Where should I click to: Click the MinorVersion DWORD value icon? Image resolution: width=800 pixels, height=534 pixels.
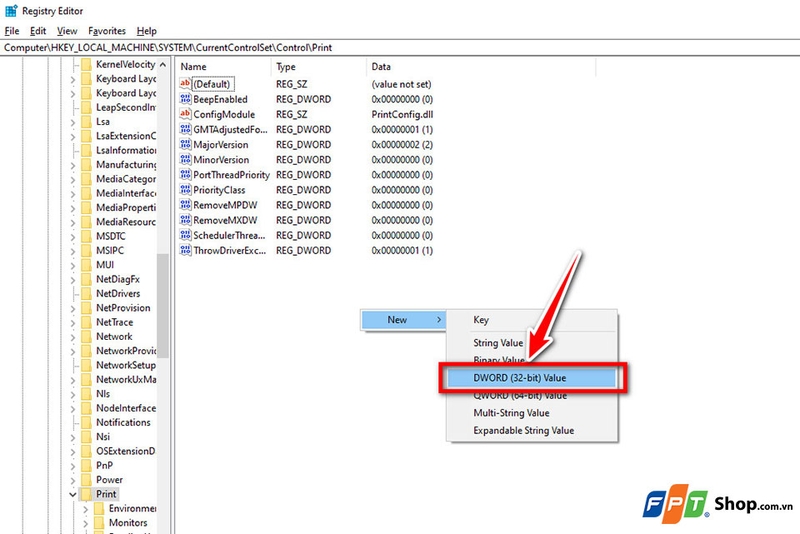pyautogui.click(x=185, y=160)
